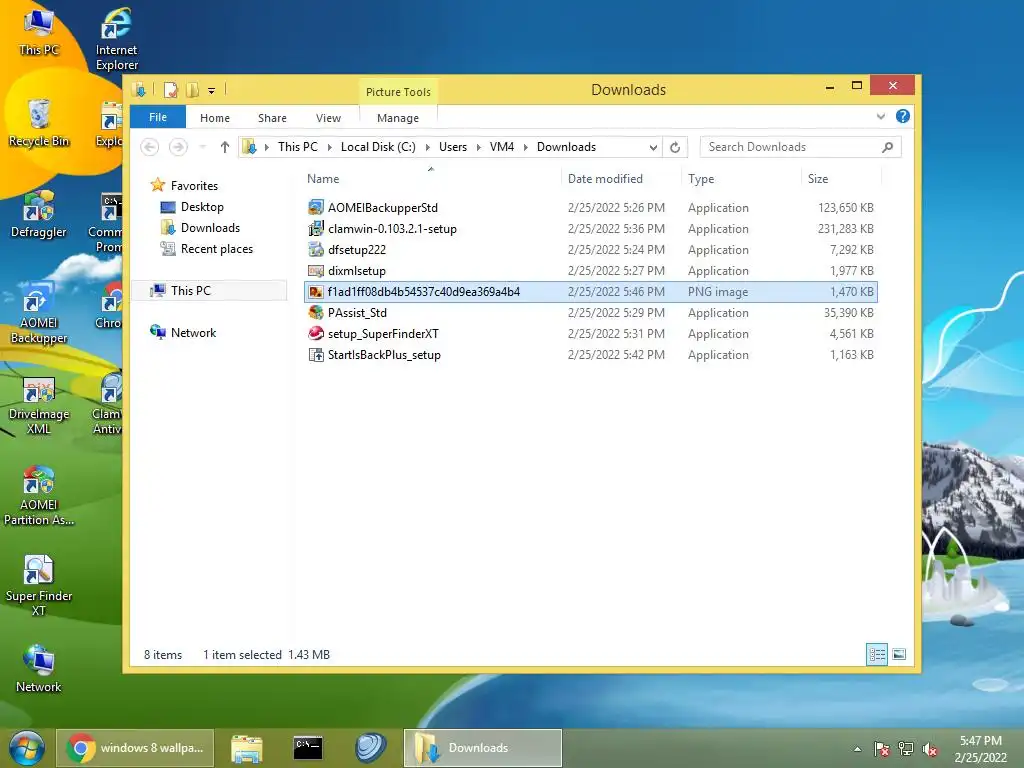Open the Help question mark icon
Image resolution: width=1024 pixels, height=768 pixels.
903,116
